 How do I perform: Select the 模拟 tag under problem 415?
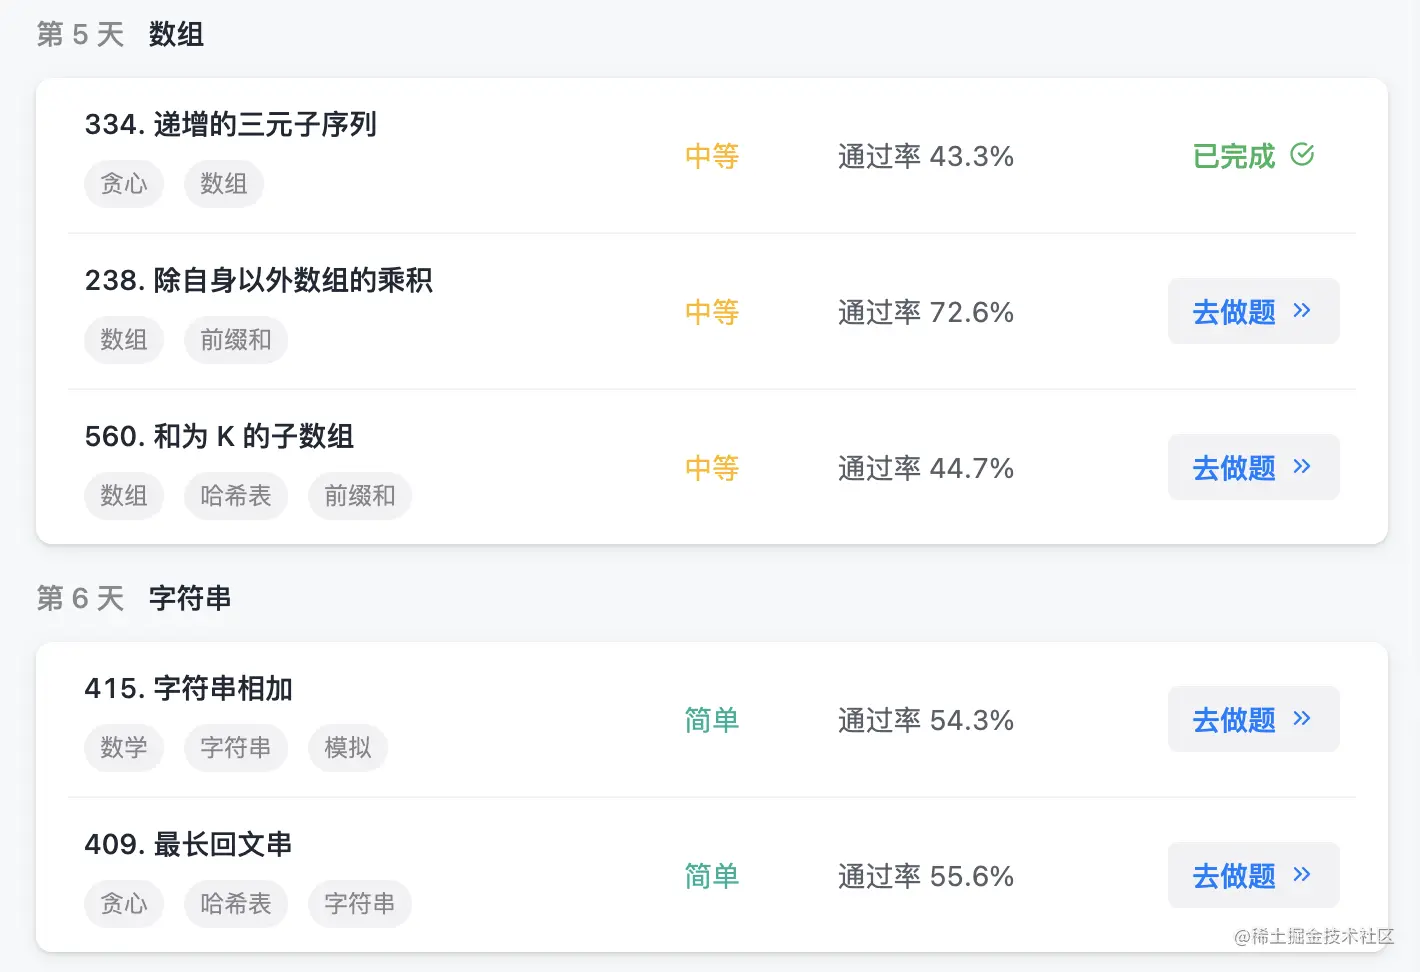point(348,748)
